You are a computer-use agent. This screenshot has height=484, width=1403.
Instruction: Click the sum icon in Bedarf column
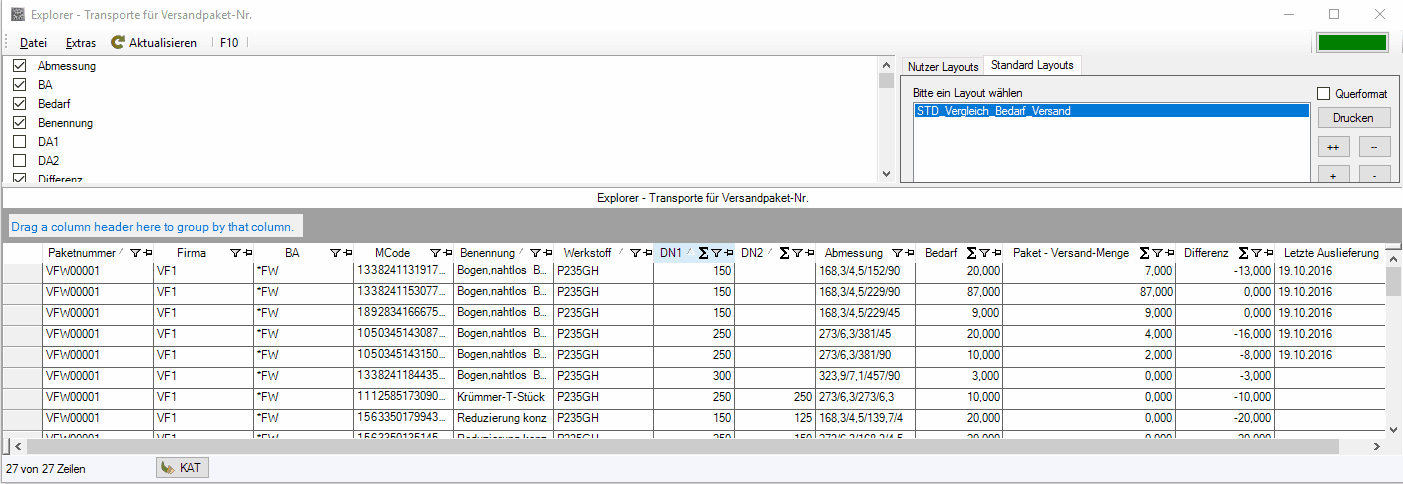click(x=971, y=254)
